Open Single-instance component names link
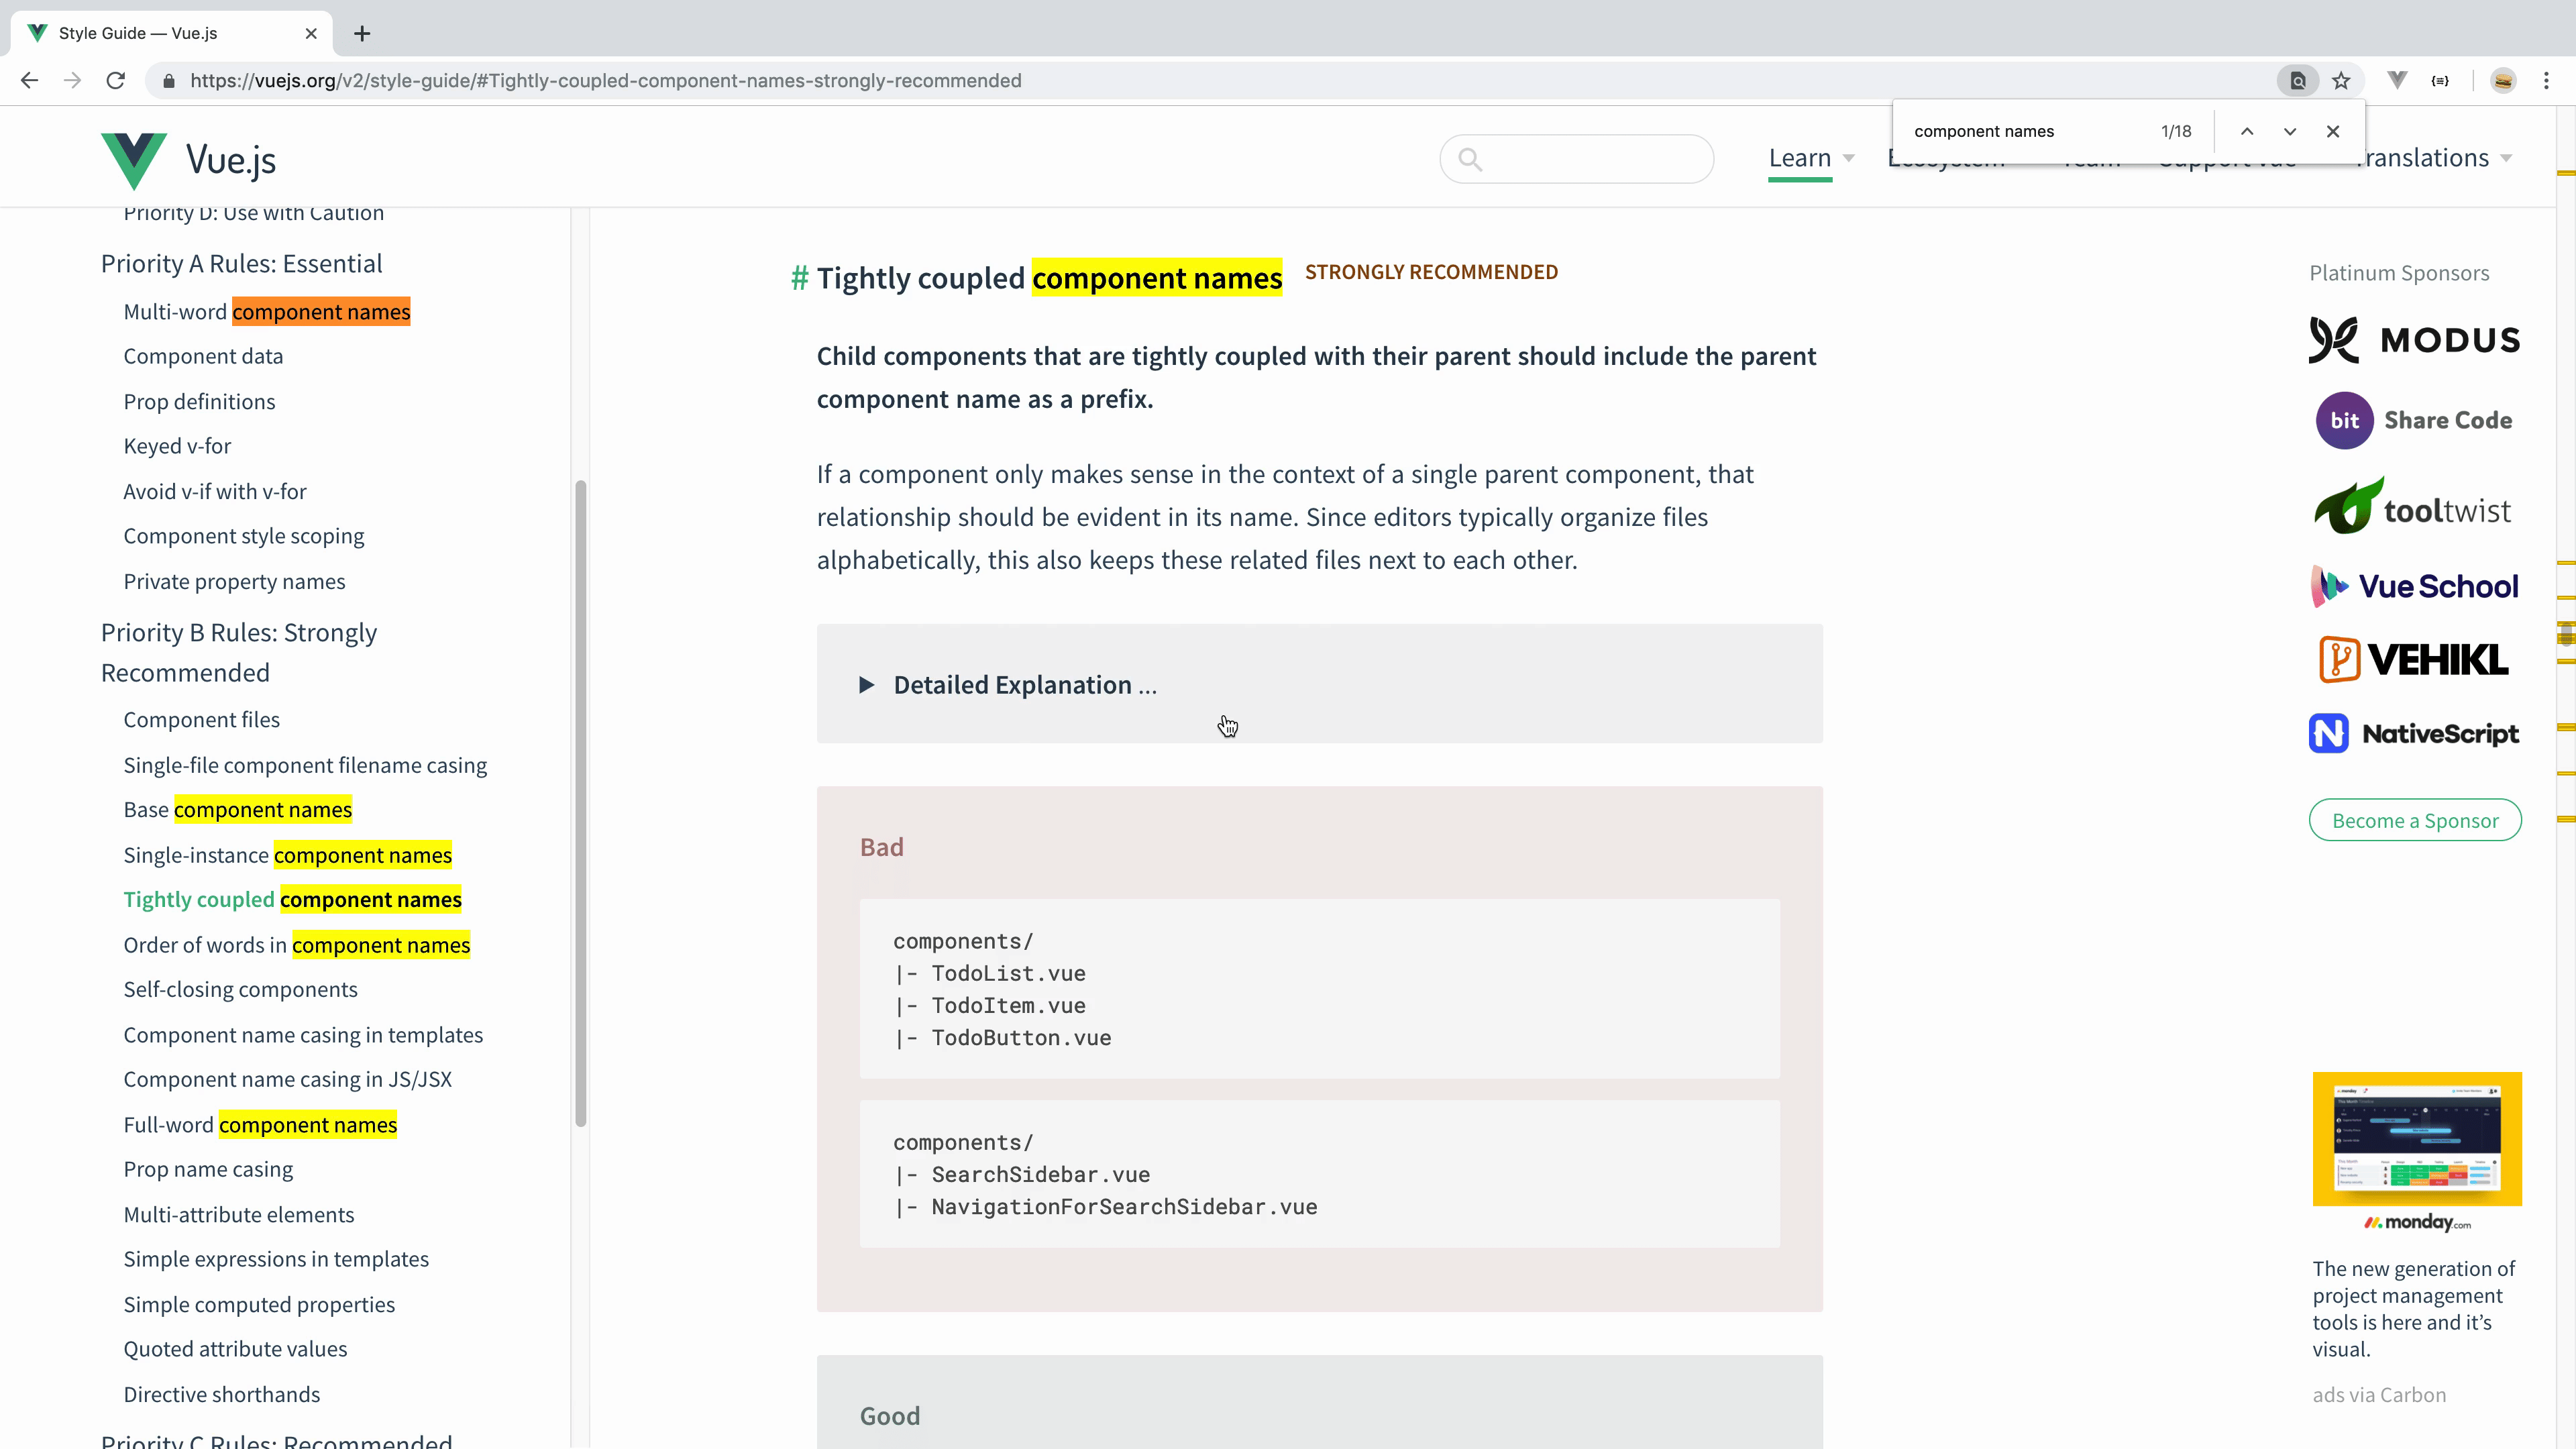Image resolution: width=2576 pixels, height=1449 pixels. click(288, 856)
